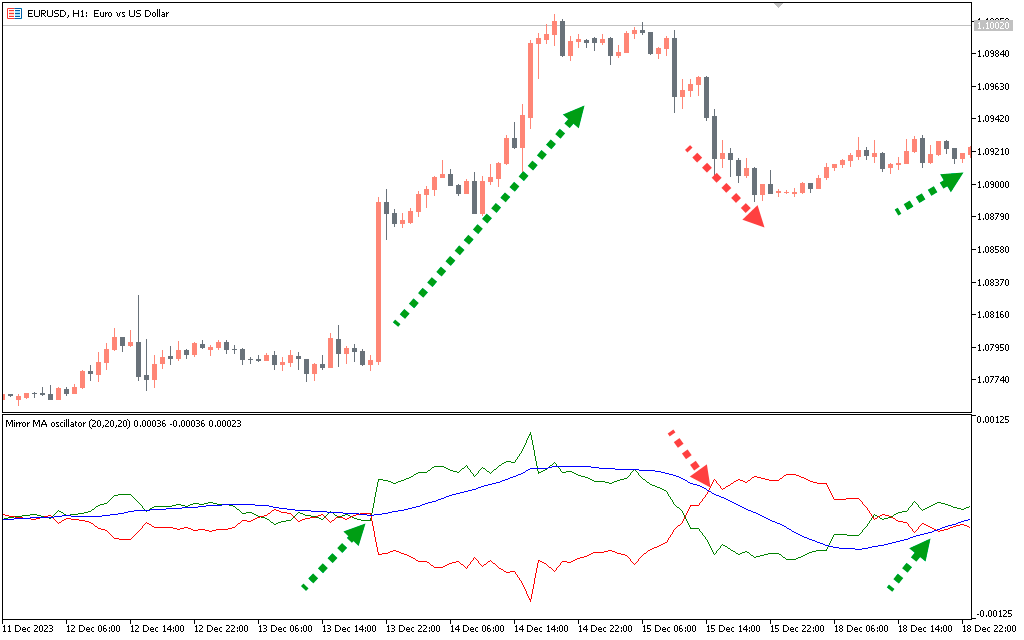
Task: Click the '18 Dec 14:00' time label
Action: 925,628
